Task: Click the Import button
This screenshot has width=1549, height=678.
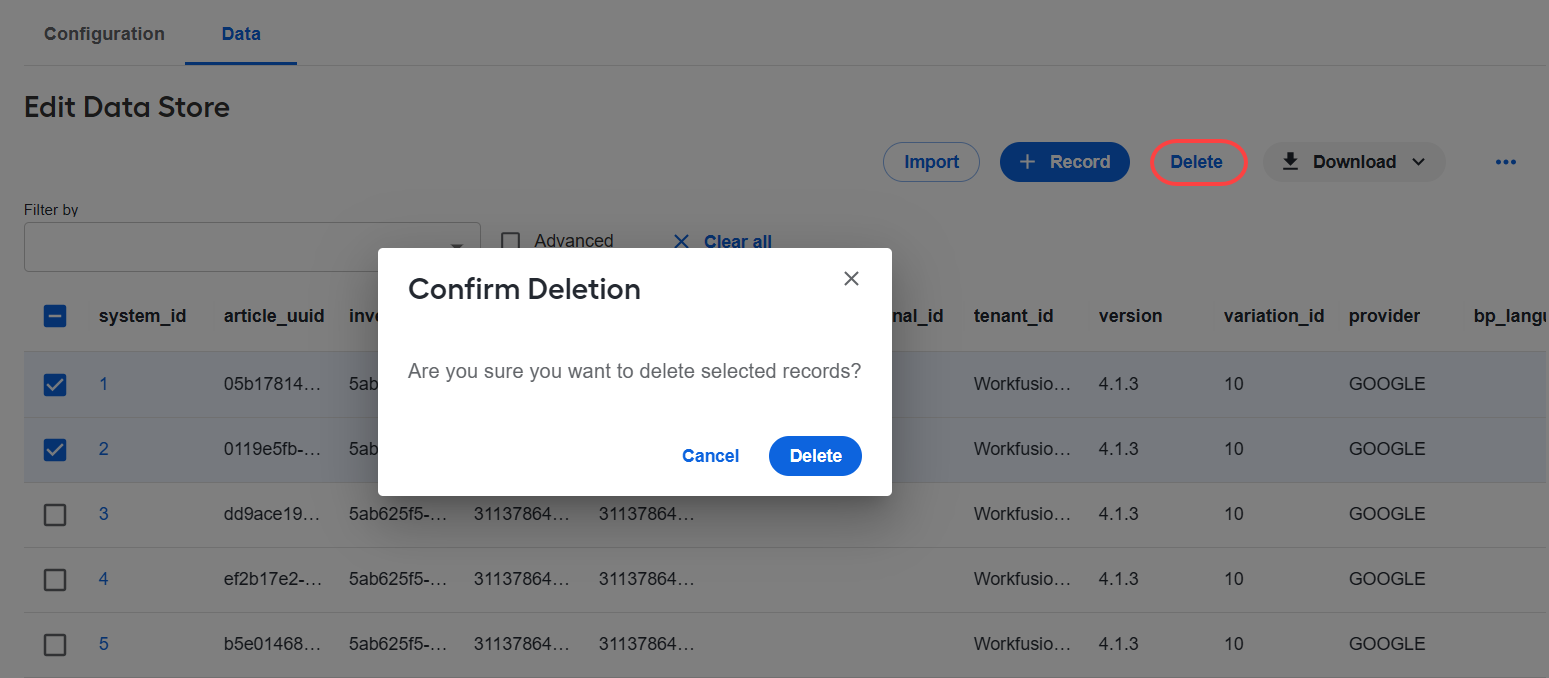Action: (x=931, y=162)
